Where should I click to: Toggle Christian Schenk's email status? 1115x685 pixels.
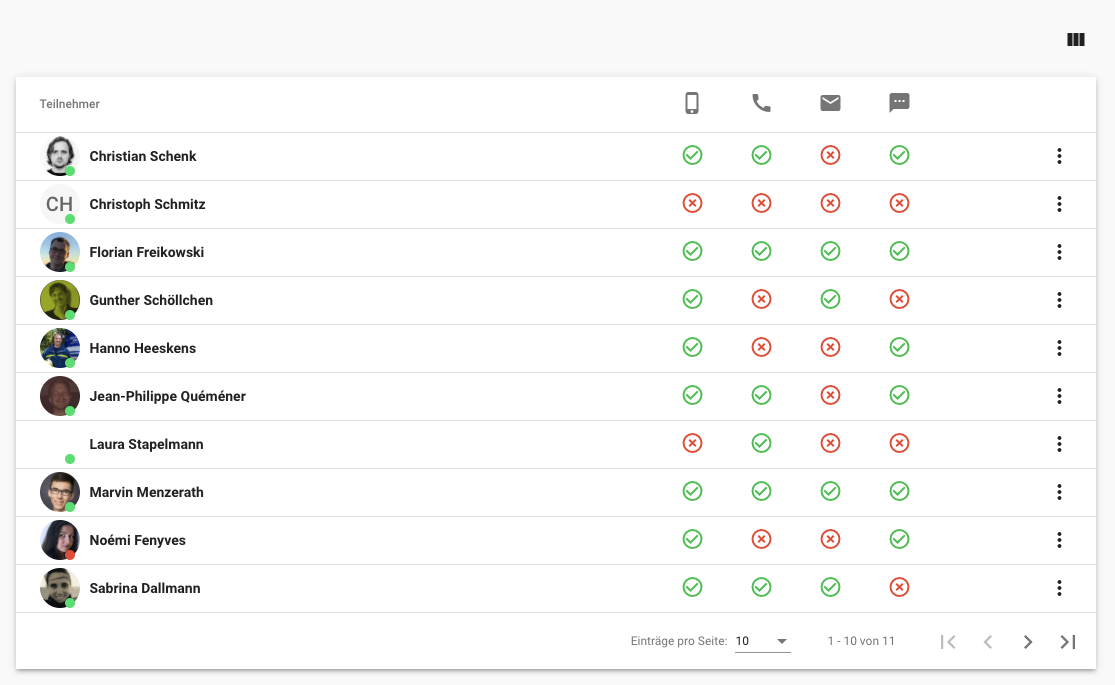830,155
